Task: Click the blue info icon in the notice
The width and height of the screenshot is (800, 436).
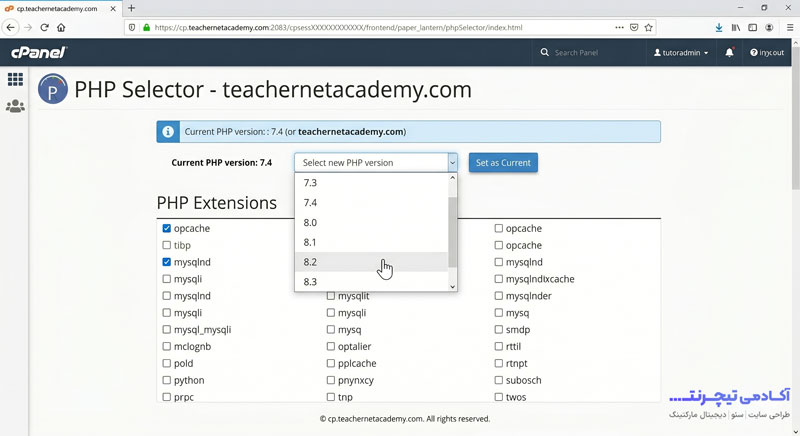Action: pos(168,132)
